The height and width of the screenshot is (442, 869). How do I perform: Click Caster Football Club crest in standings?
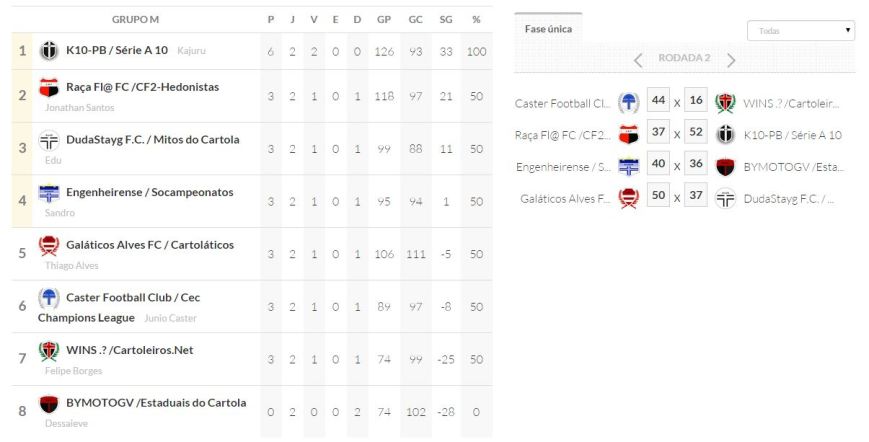click(49, 298)
